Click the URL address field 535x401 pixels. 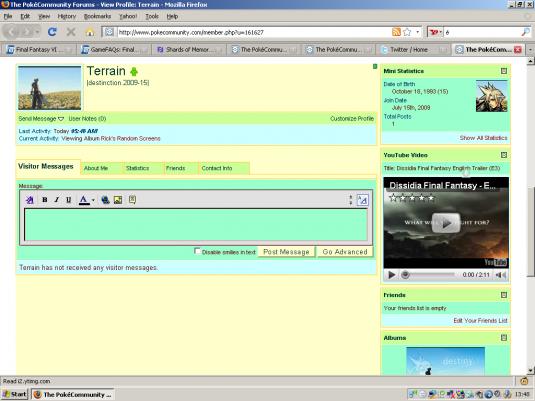tap(253, 32)
